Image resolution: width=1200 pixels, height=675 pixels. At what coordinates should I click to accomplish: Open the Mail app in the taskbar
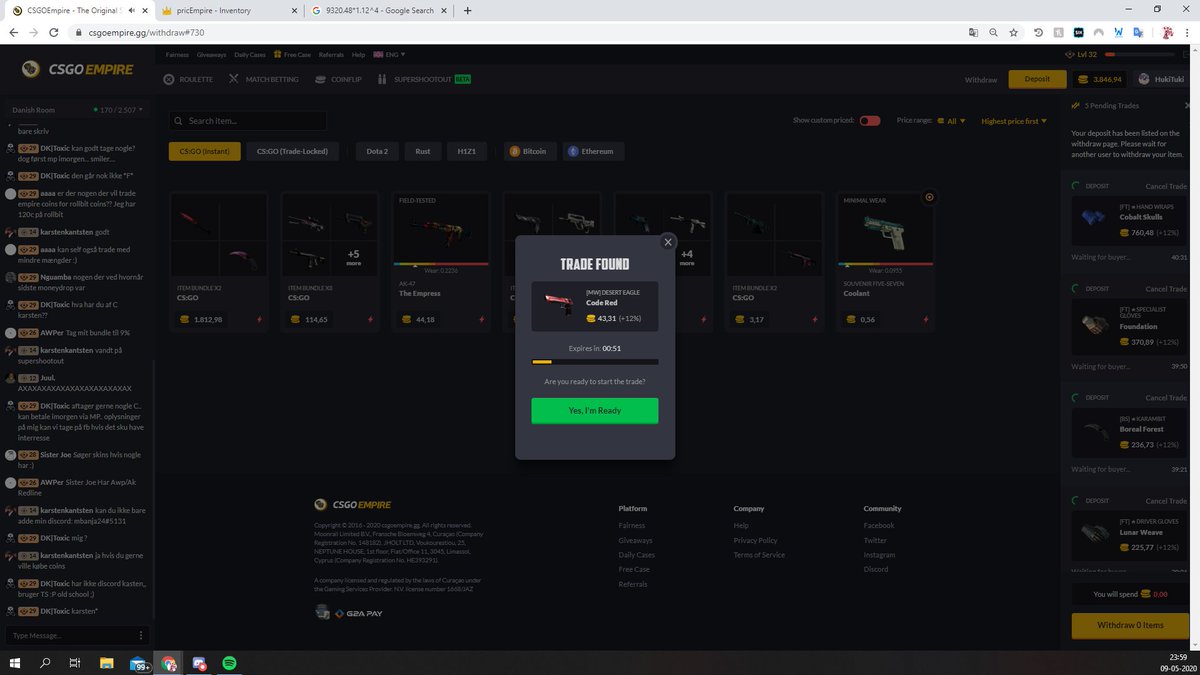coord(141,664)
